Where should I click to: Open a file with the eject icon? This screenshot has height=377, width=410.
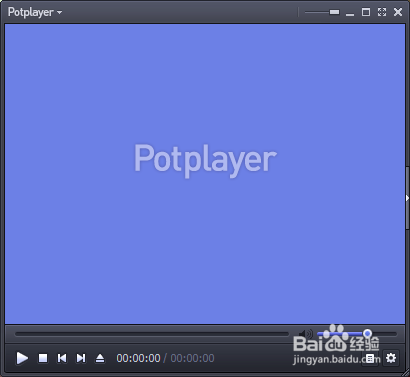pyautogui.click(x=100, y=358)
